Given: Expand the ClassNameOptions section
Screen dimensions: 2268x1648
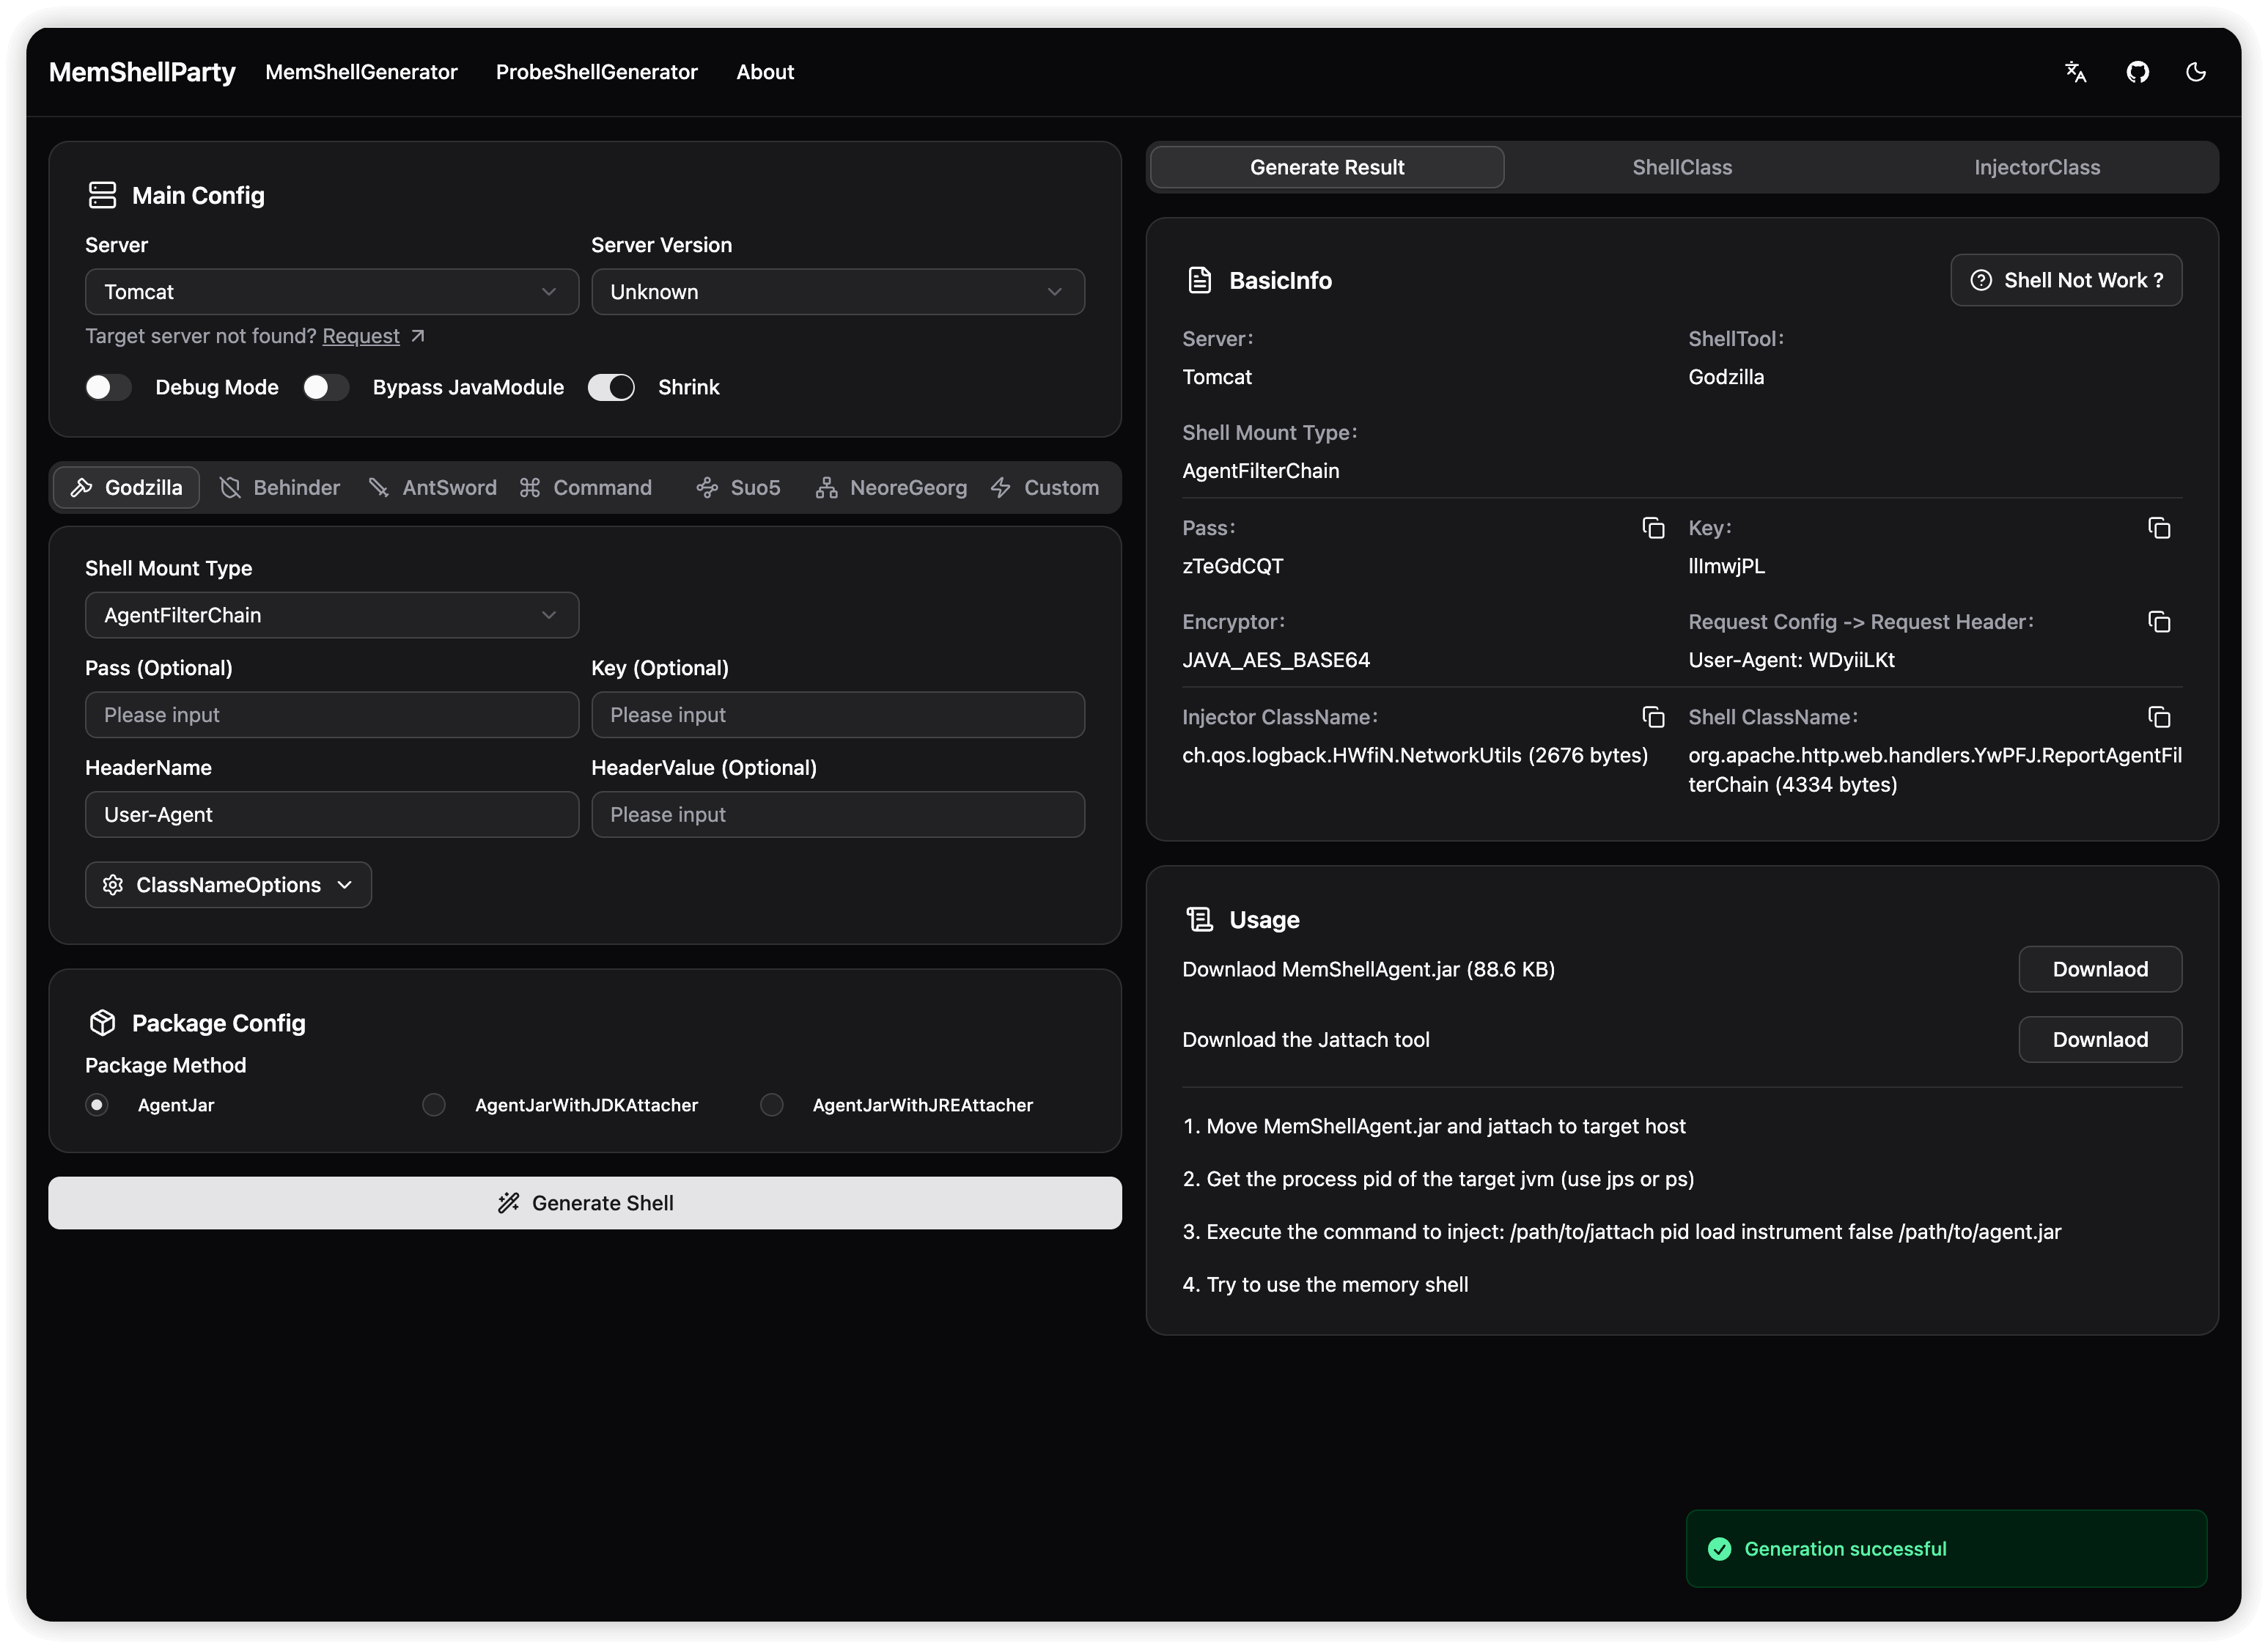Looking at the screenshot, I should (228, 885).
